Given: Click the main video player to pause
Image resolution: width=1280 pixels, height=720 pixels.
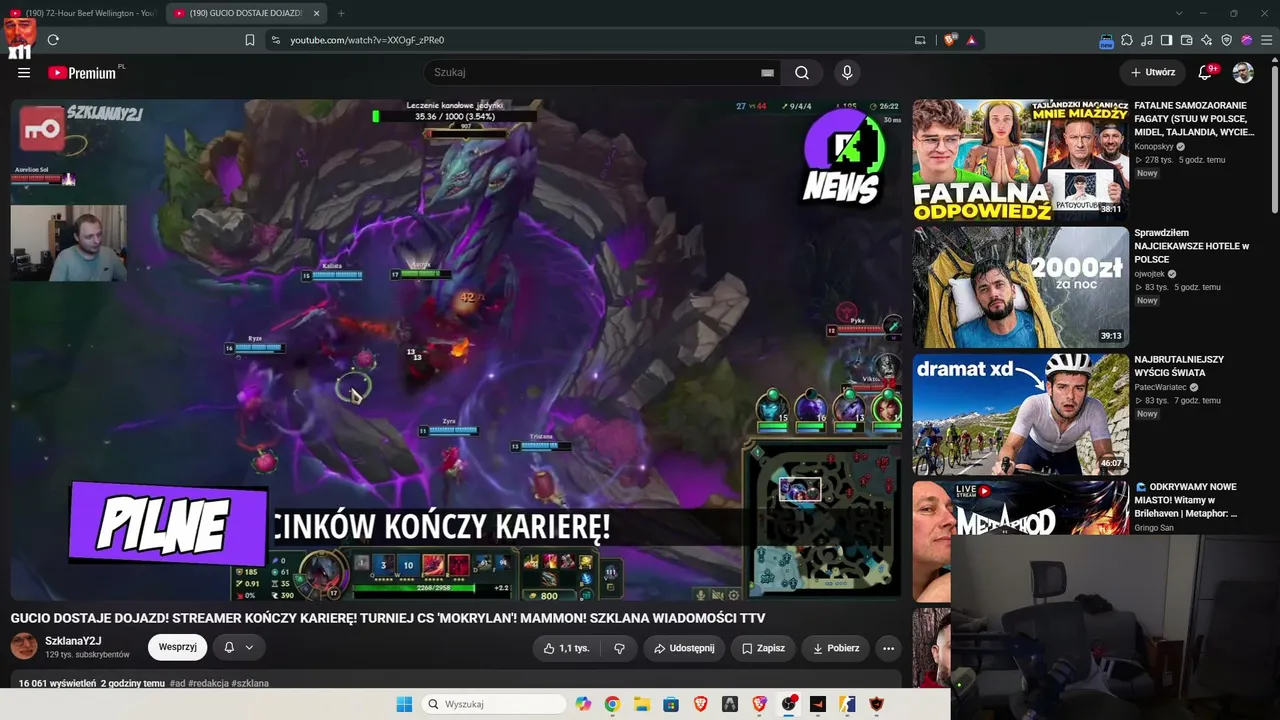Looking at the screenshot, I should click(x=456, y=350).
